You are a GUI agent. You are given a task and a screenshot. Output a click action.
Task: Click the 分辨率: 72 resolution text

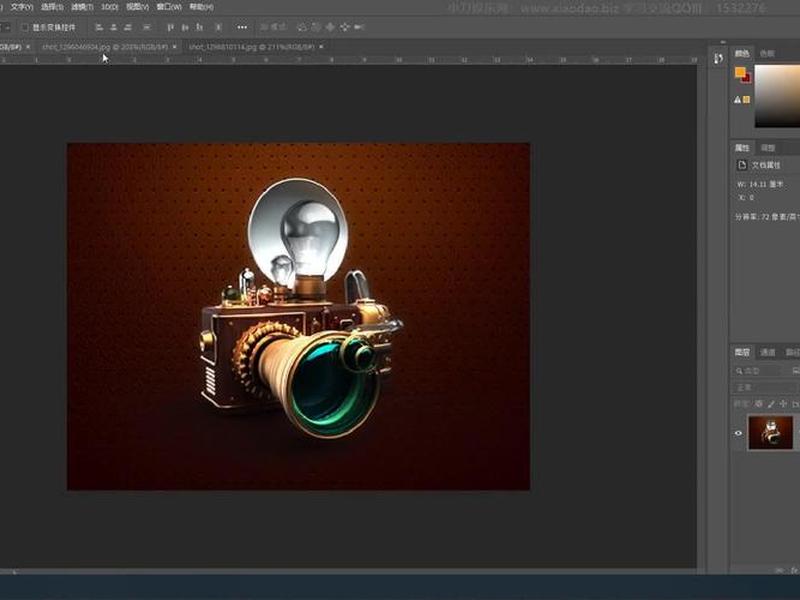pyautogui.click(x=767, y=217)
